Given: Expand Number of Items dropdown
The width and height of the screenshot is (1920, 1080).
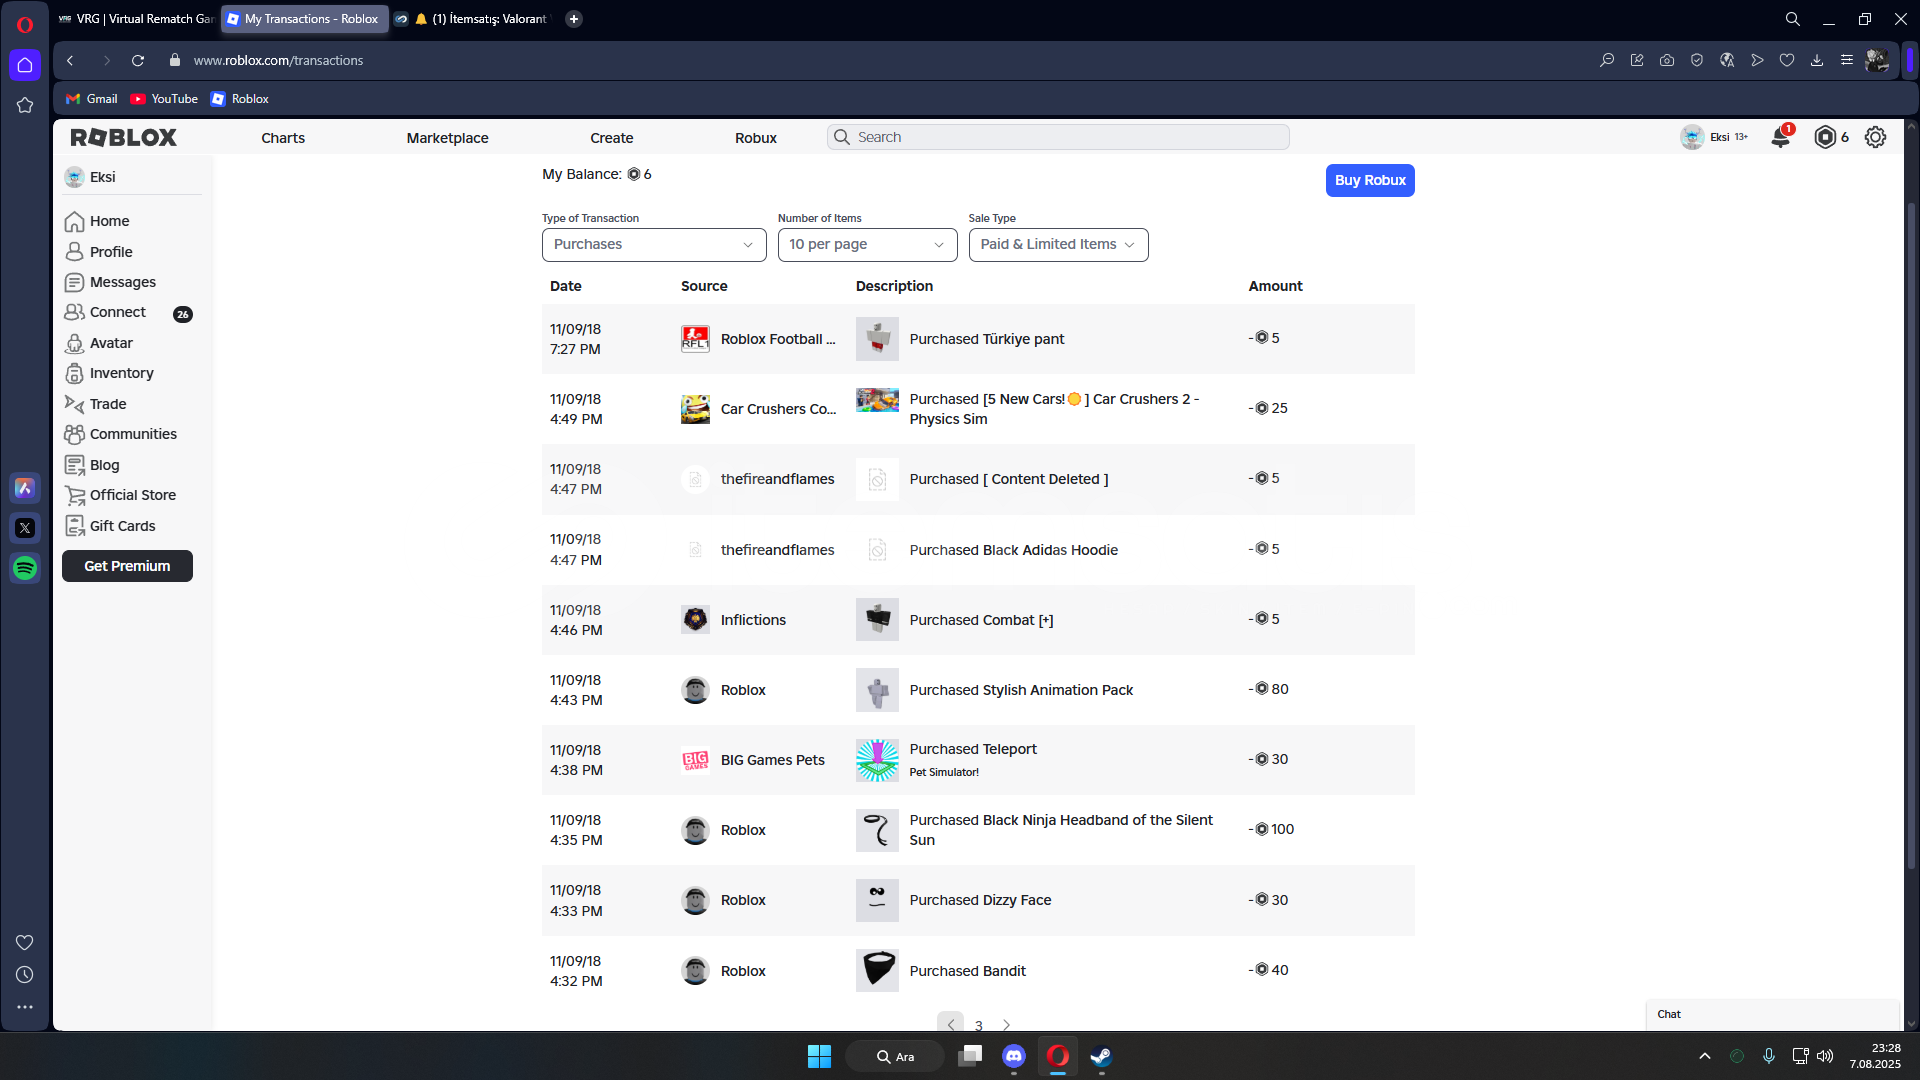Looking at the screenshot, I should point(867,245).
